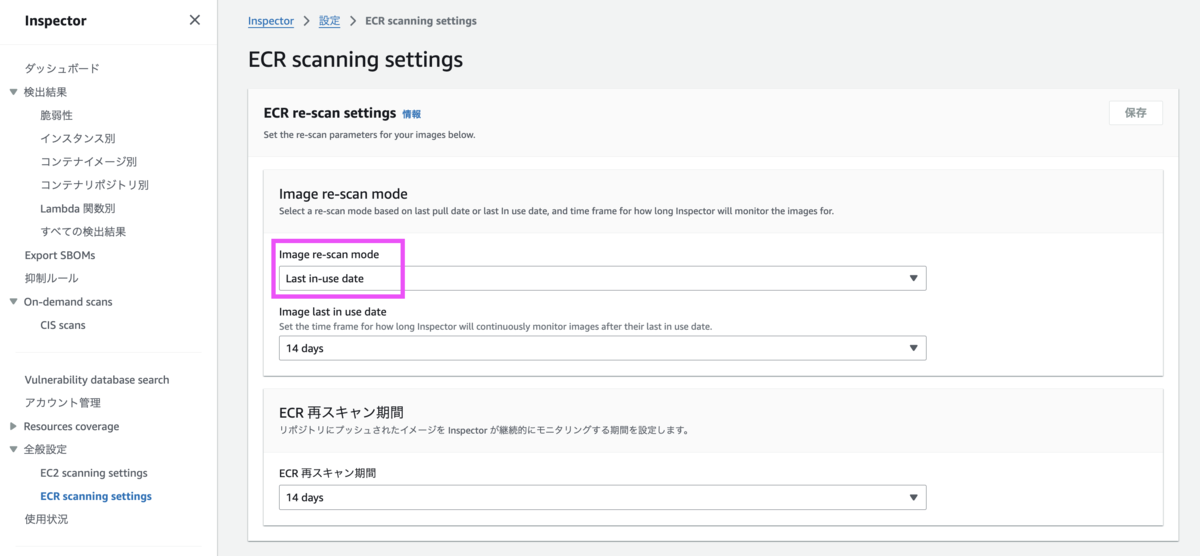Expand the Resources coverage arrow

pyautogui.click(x=13, y=427)
